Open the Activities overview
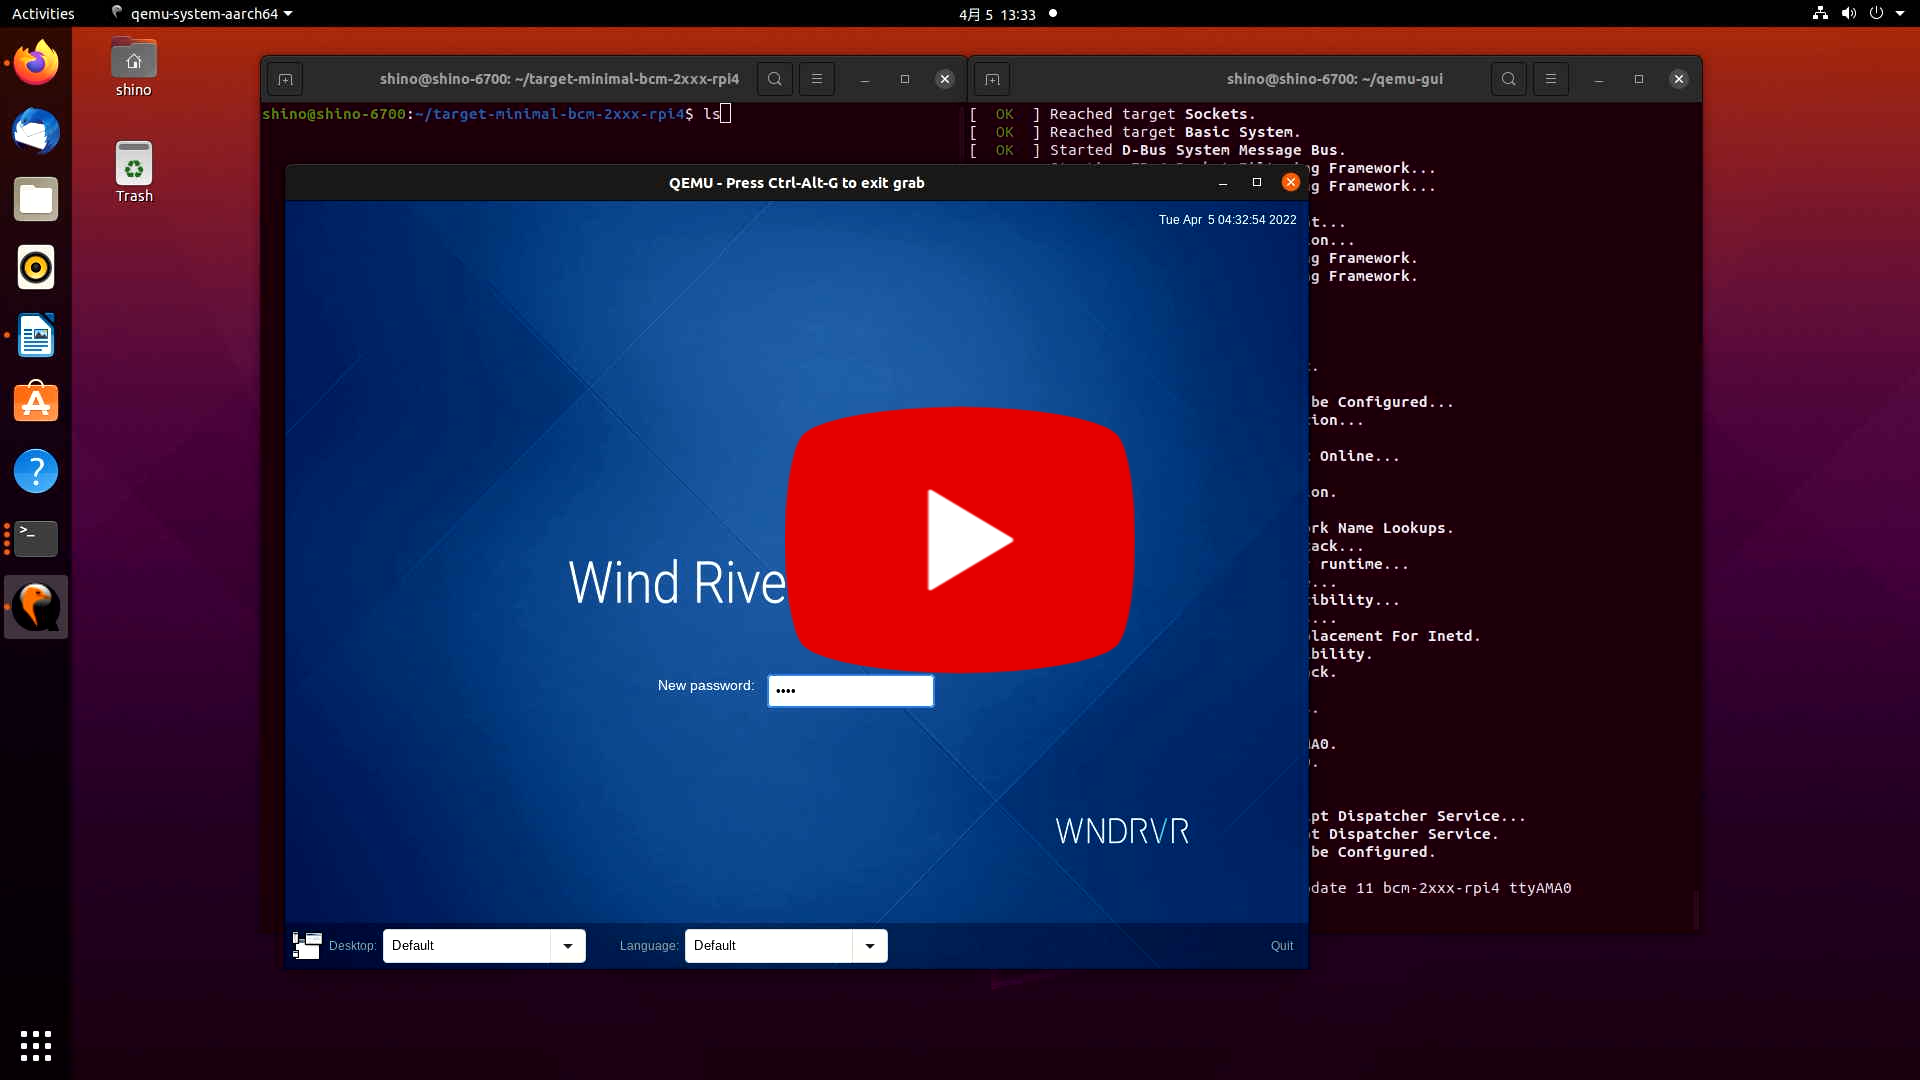 (43, 14)
